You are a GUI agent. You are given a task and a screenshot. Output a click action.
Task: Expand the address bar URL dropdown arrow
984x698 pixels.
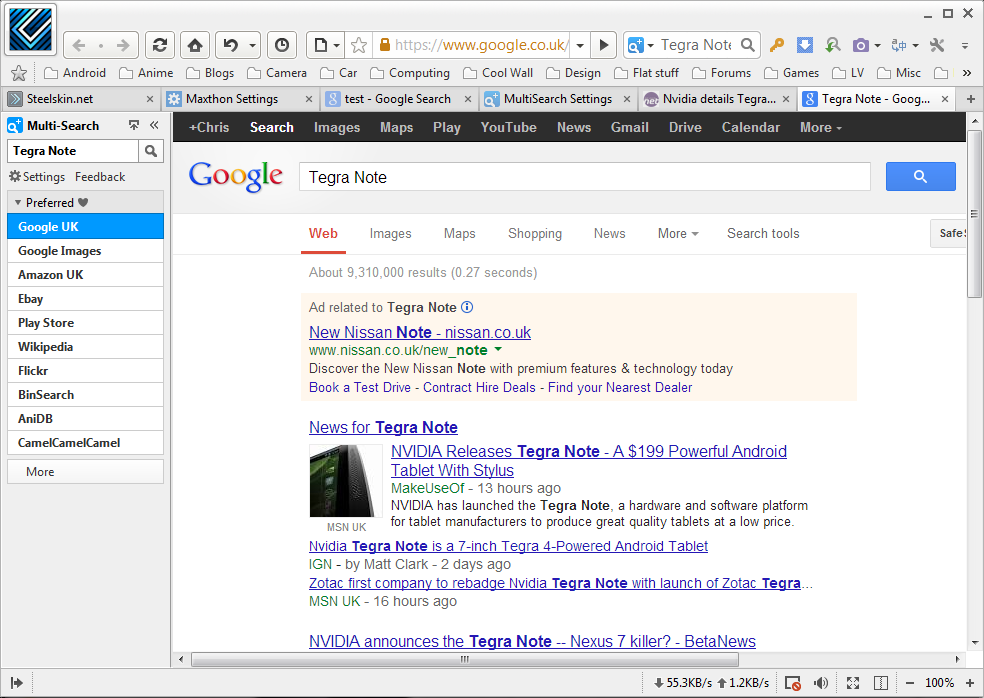click(x=580, y=45)
